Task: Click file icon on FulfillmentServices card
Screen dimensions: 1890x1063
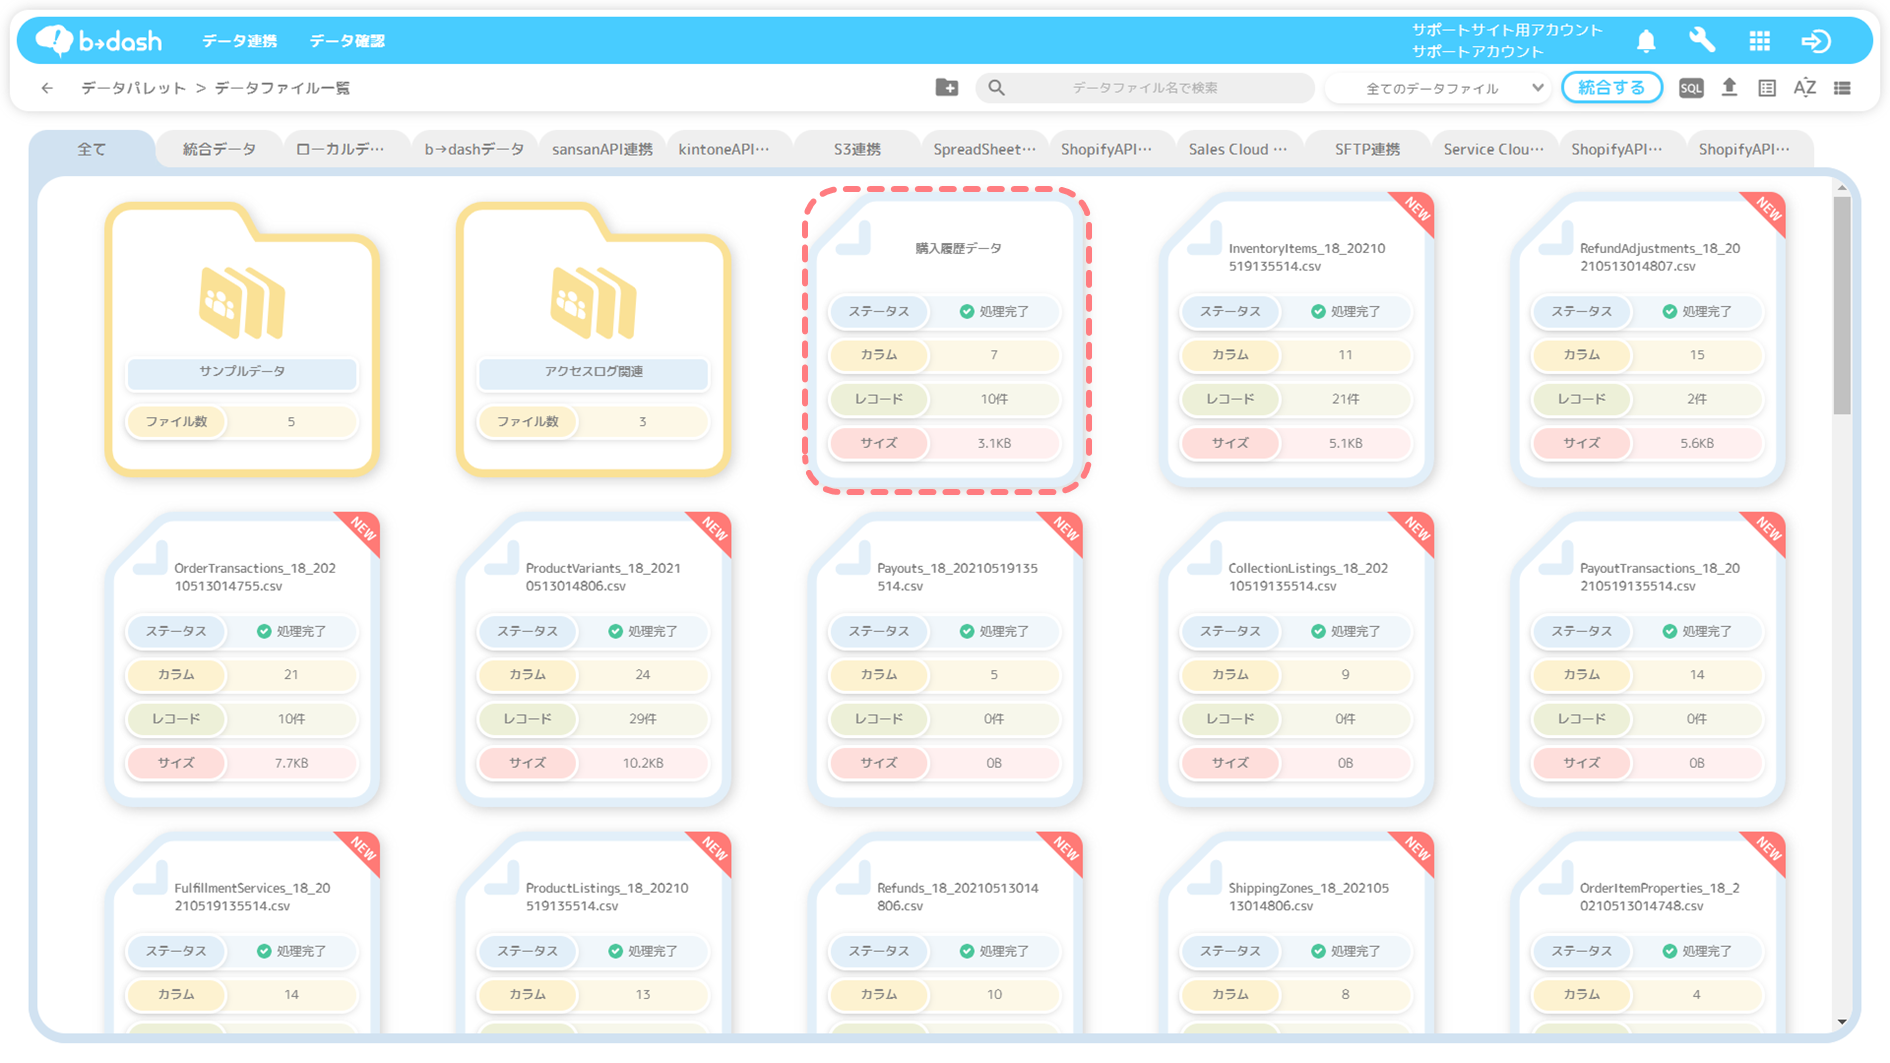Action: (x=150, y=878)
